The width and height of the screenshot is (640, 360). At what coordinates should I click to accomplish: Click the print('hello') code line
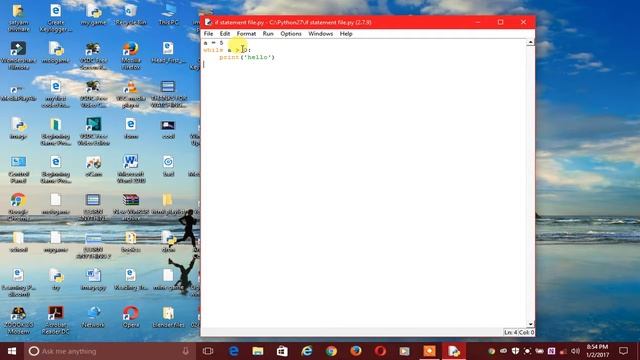247,57
